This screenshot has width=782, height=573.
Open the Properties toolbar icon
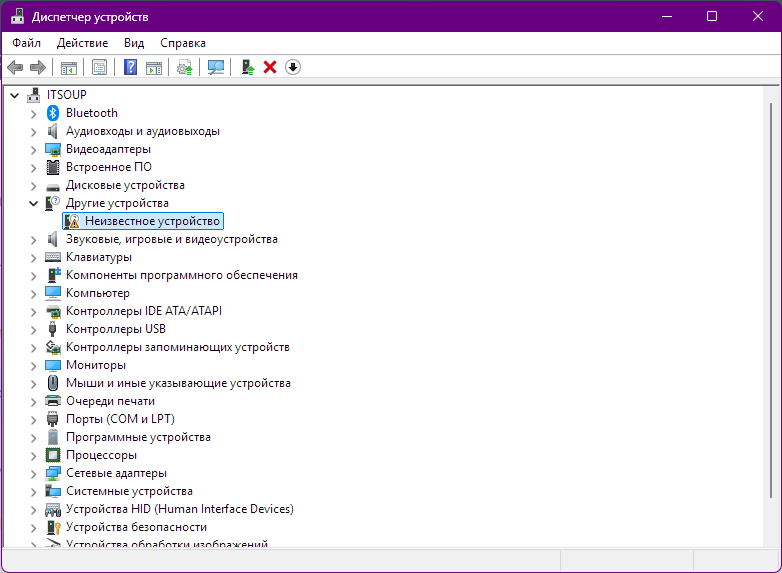99,67
